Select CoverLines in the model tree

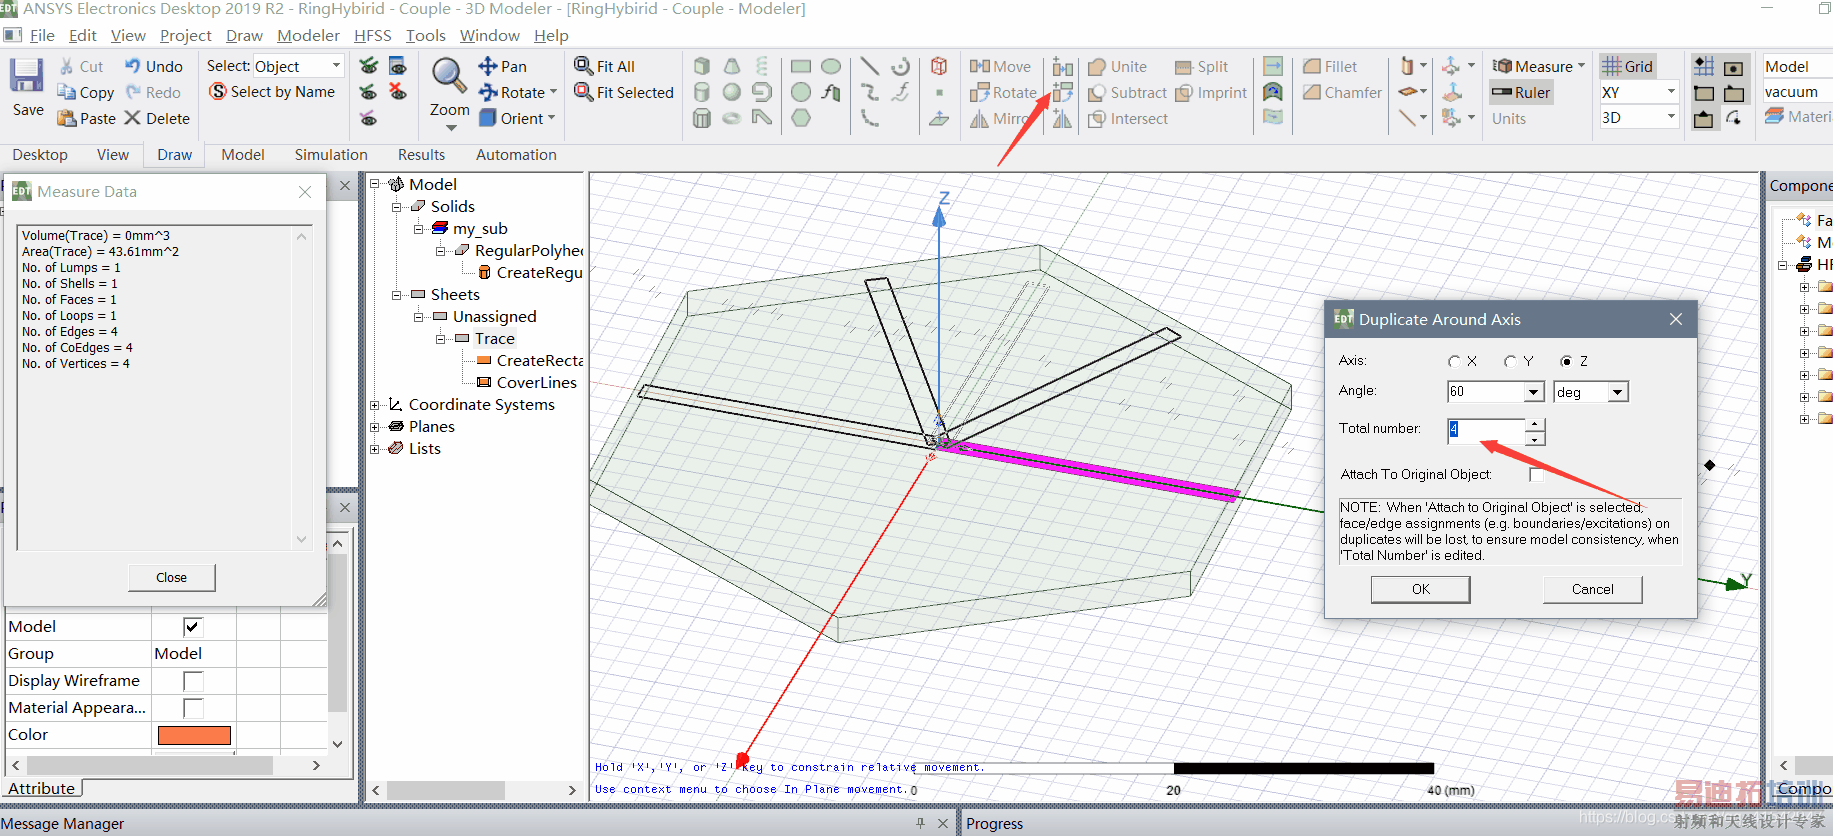pos(536,383)
